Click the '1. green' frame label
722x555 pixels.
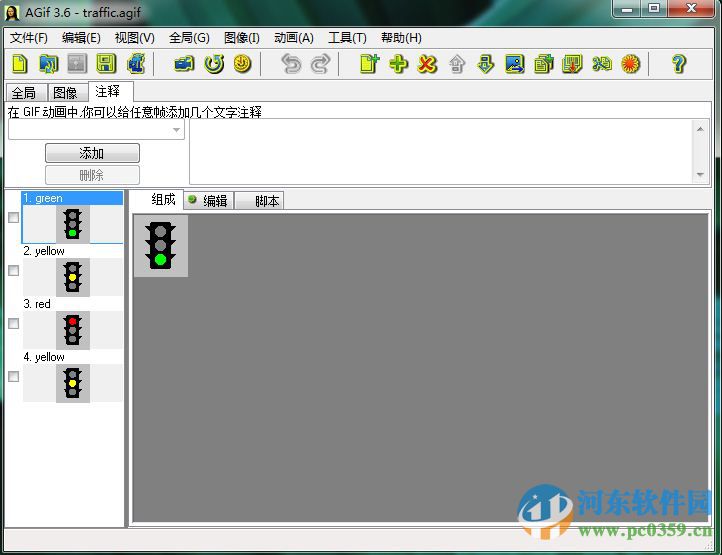[x=43, y=198]
